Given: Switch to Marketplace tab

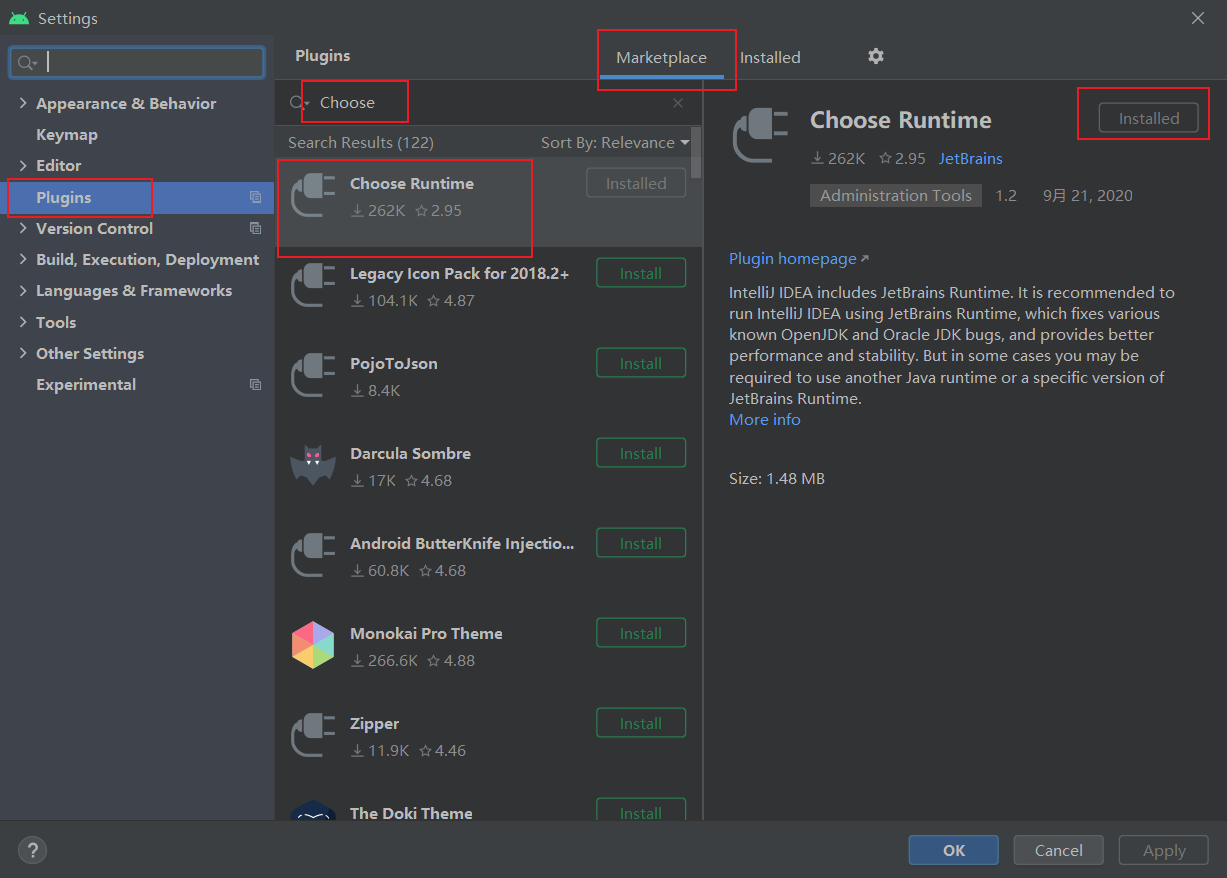Looking at the screenshot, I should [661, 58].
